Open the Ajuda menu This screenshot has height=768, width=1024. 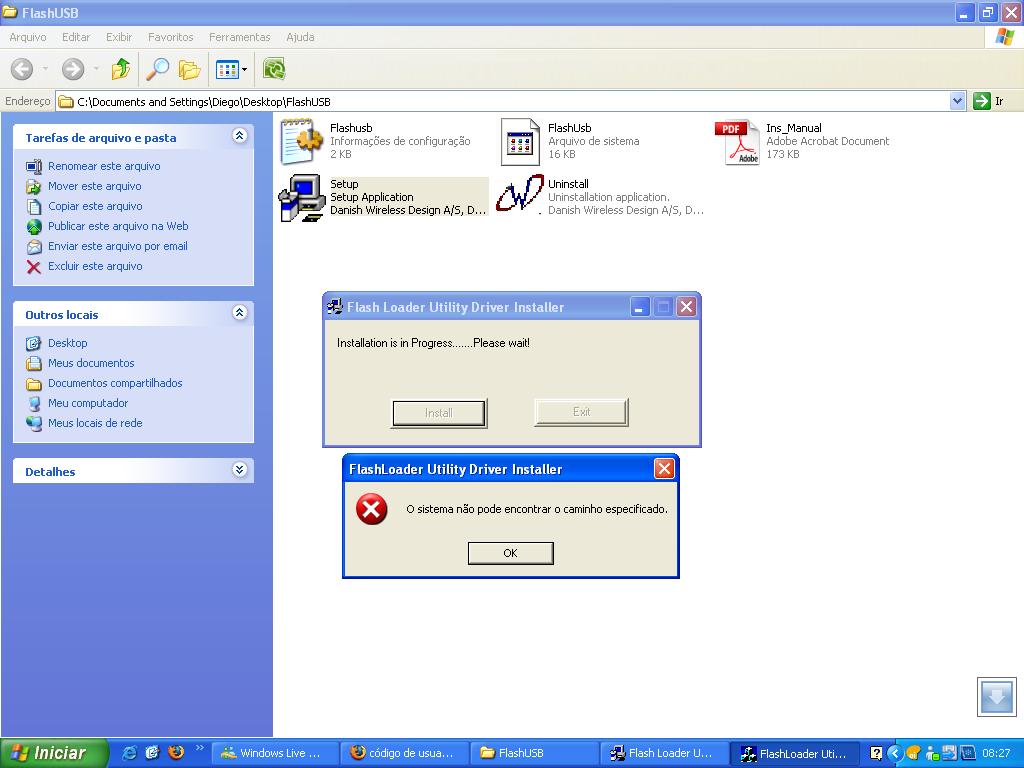(300, 37)
